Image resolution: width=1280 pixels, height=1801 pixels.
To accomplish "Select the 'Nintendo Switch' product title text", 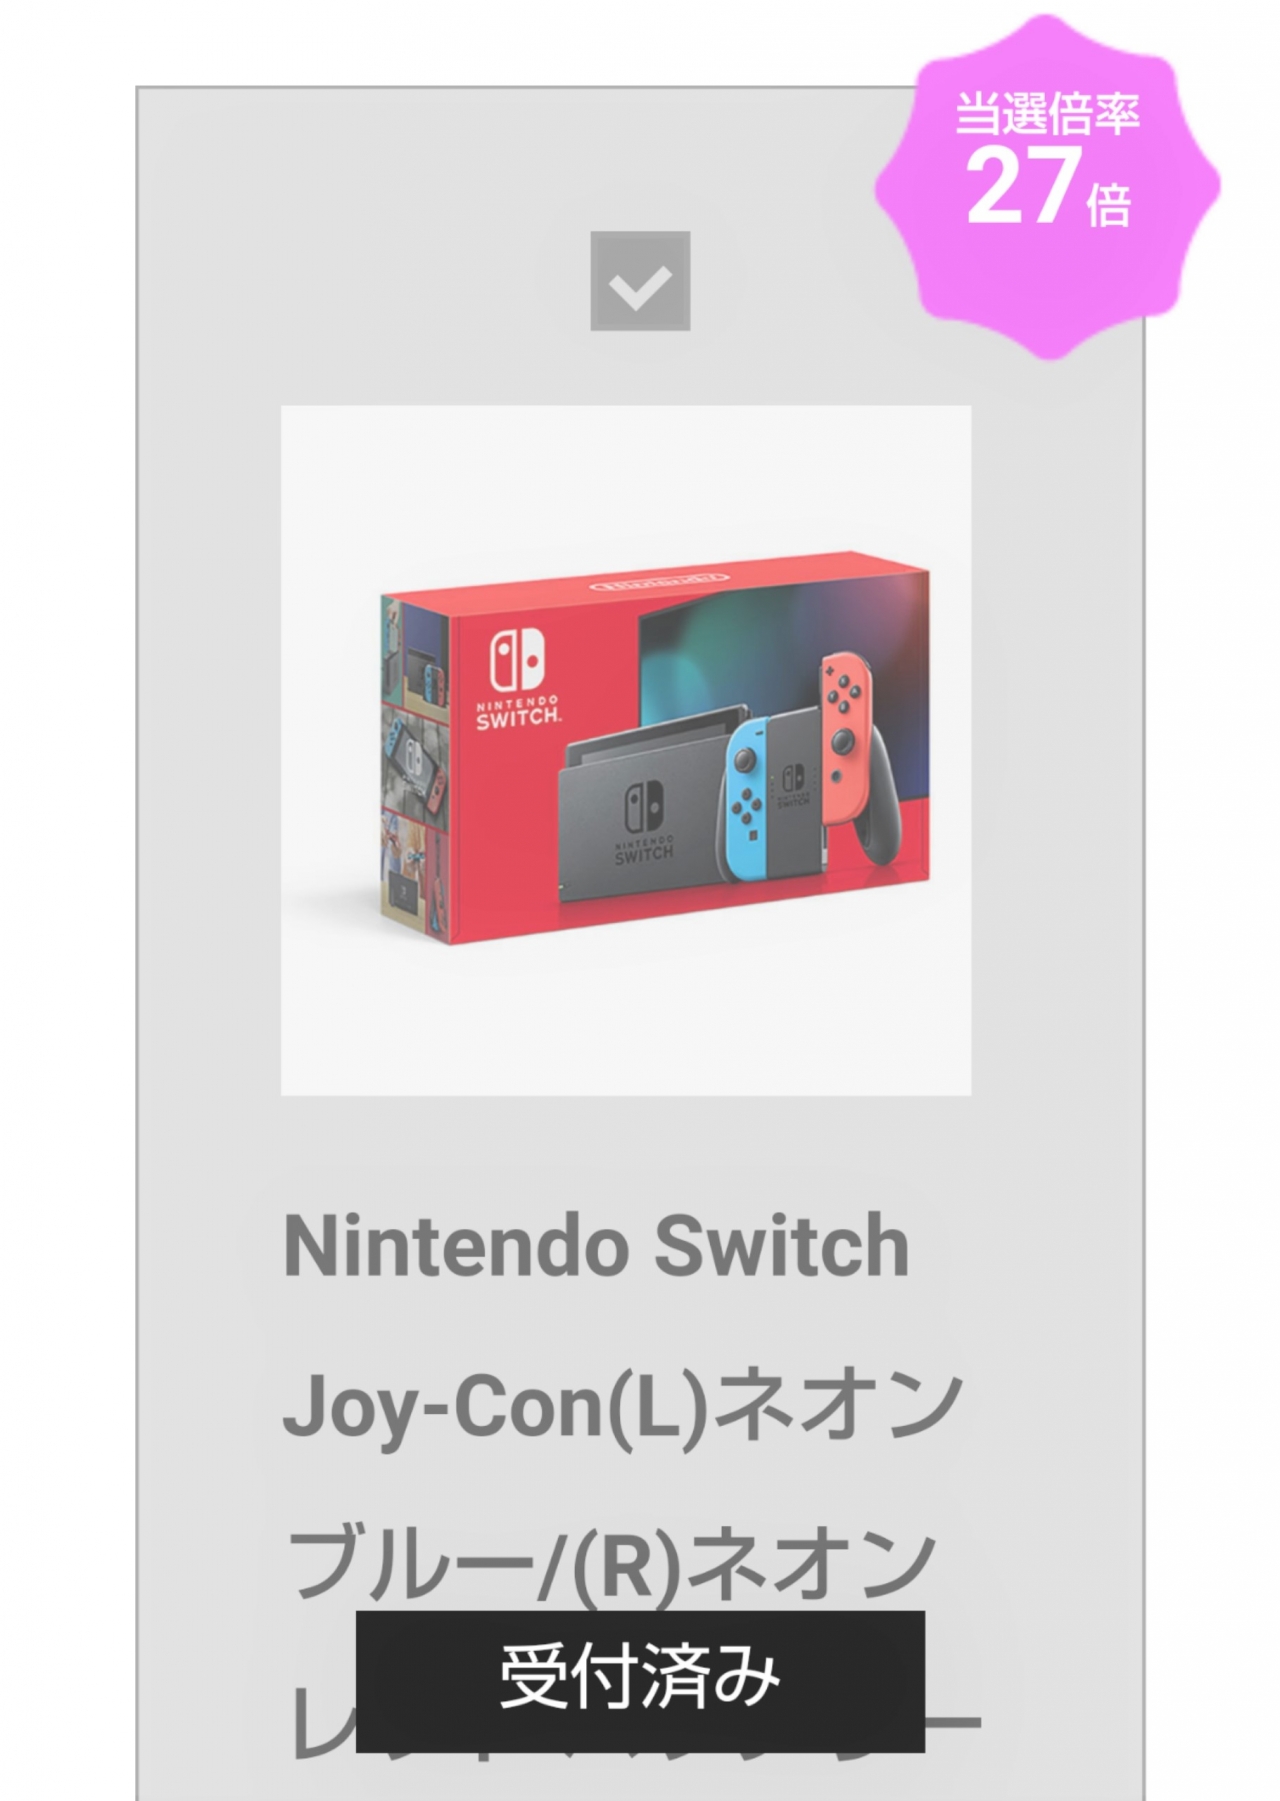I will (597, 1245).
